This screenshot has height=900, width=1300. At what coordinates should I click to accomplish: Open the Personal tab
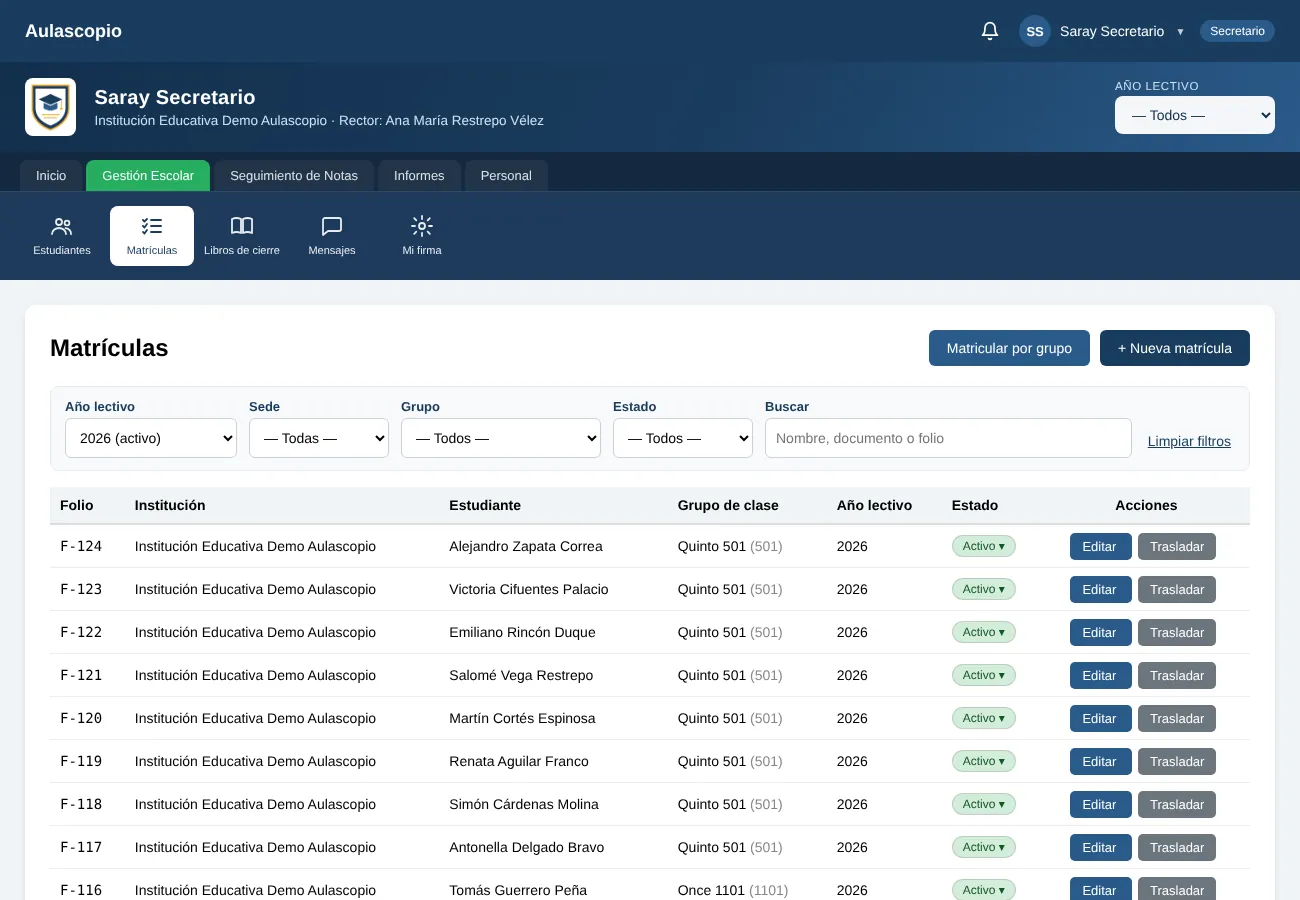(x=506, y=175)
